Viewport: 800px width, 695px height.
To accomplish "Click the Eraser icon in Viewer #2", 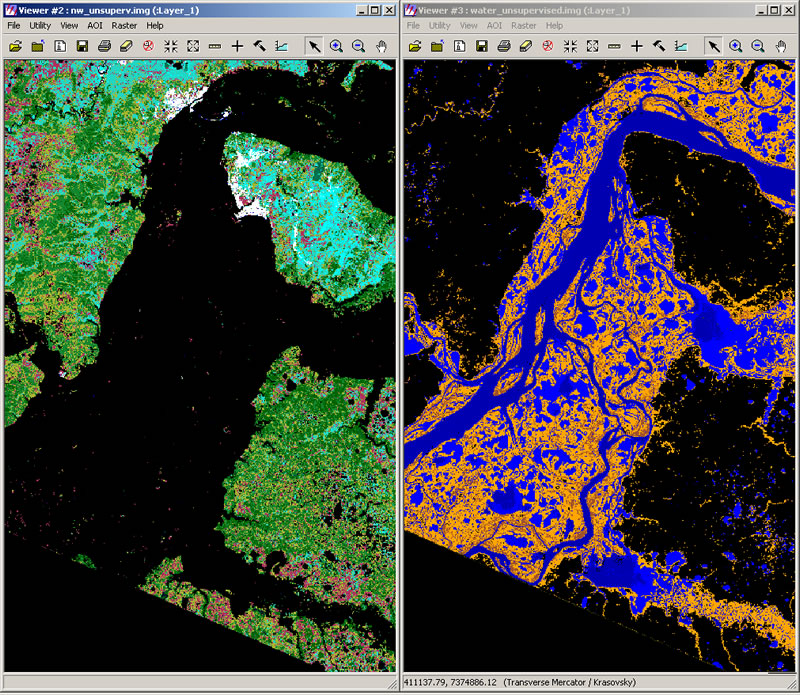I will click(x=126, y=46).
